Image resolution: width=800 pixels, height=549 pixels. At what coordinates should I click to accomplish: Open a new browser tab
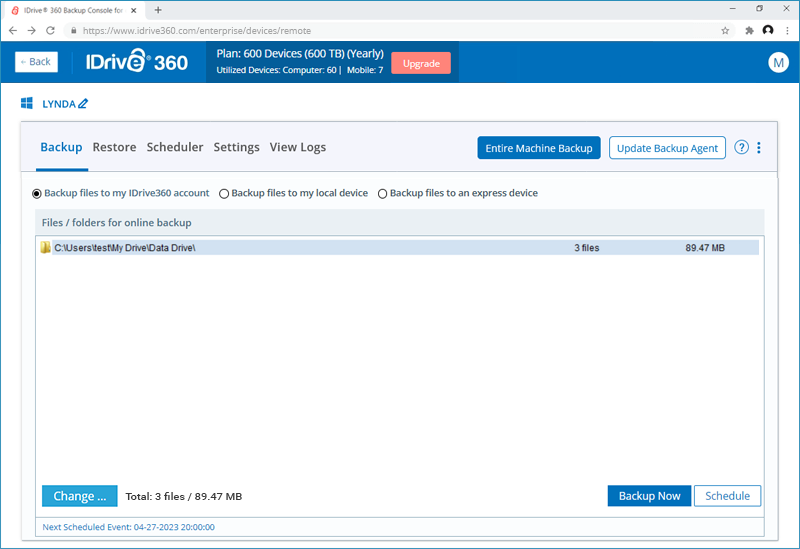click(x=158, y=10)
